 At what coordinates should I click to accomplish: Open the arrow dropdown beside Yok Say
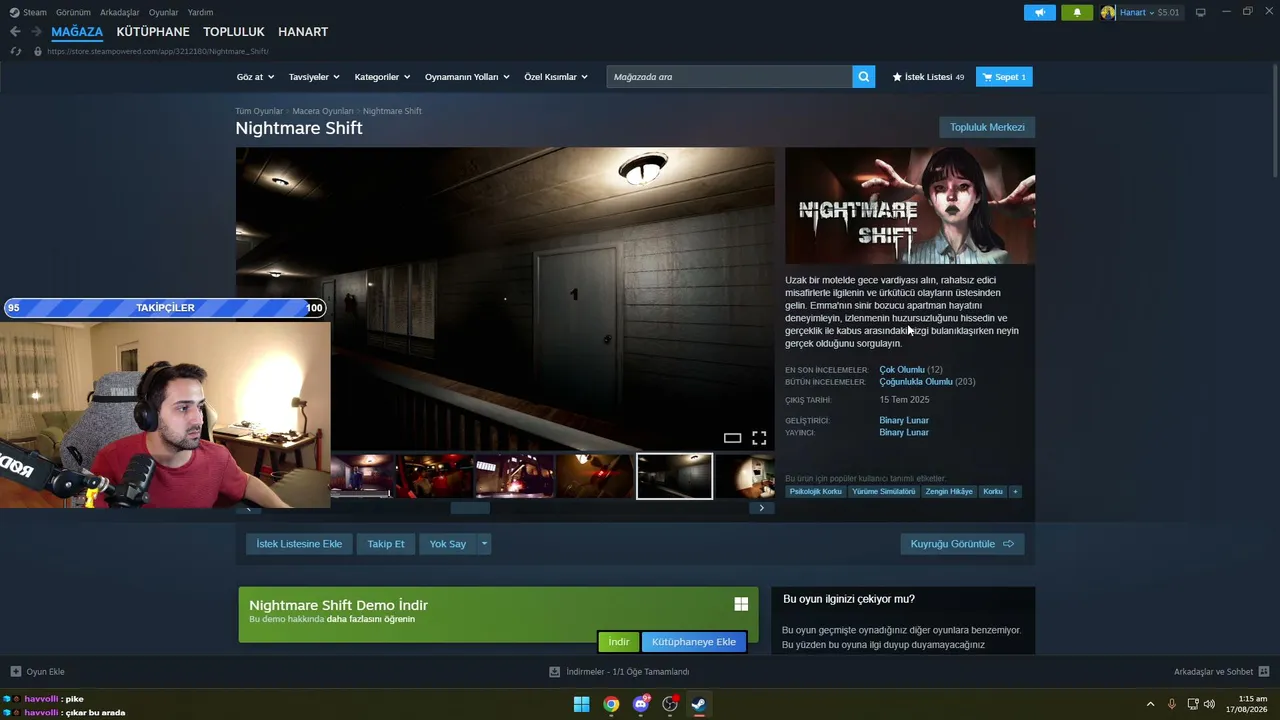(x=484, y=544)
